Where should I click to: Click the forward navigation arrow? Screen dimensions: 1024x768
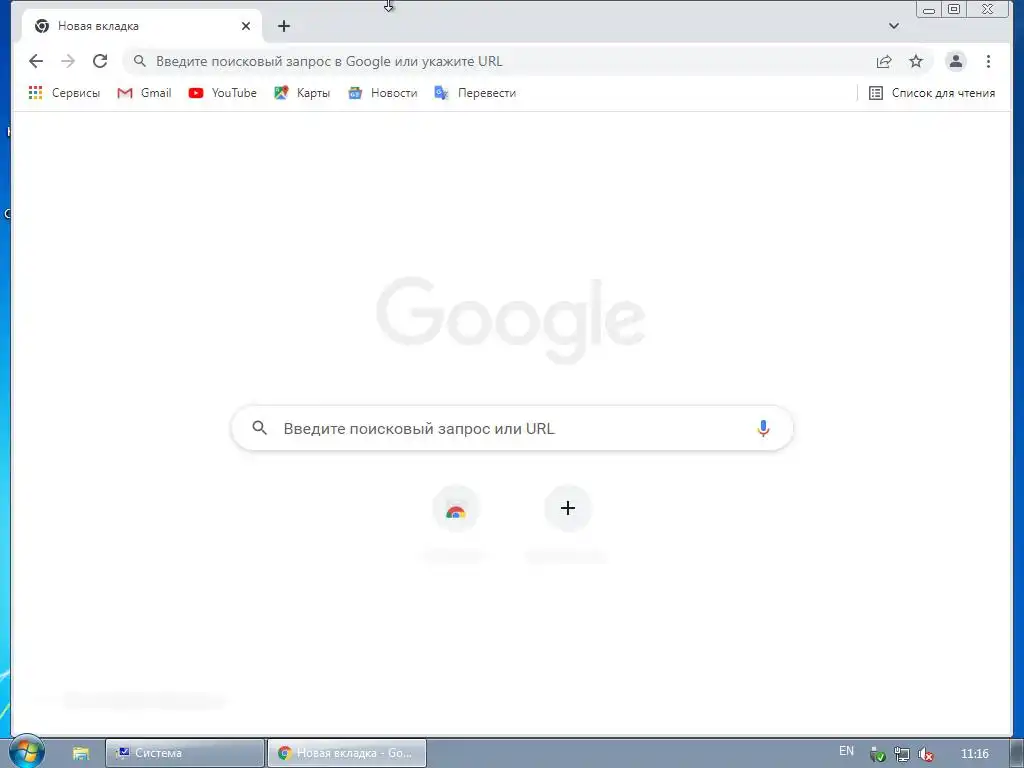(x=68, y=61)
